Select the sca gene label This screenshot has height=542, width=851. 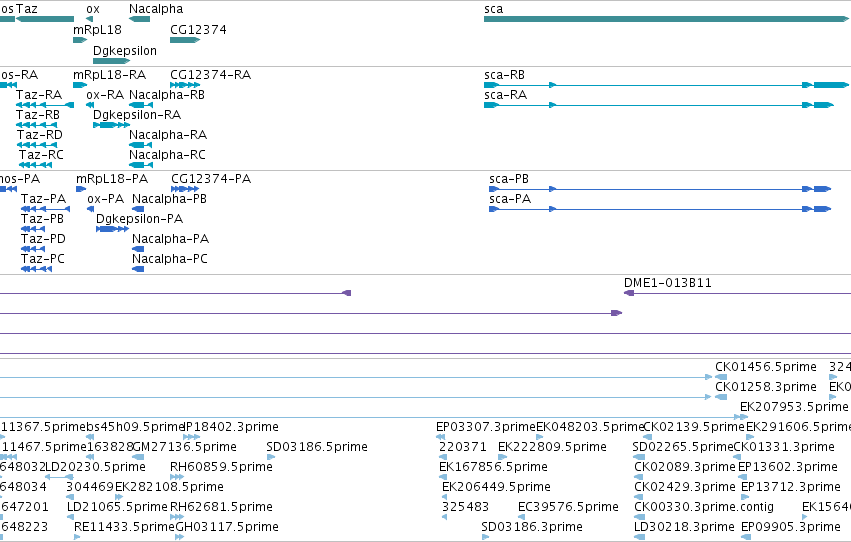(x=493, y=9)
